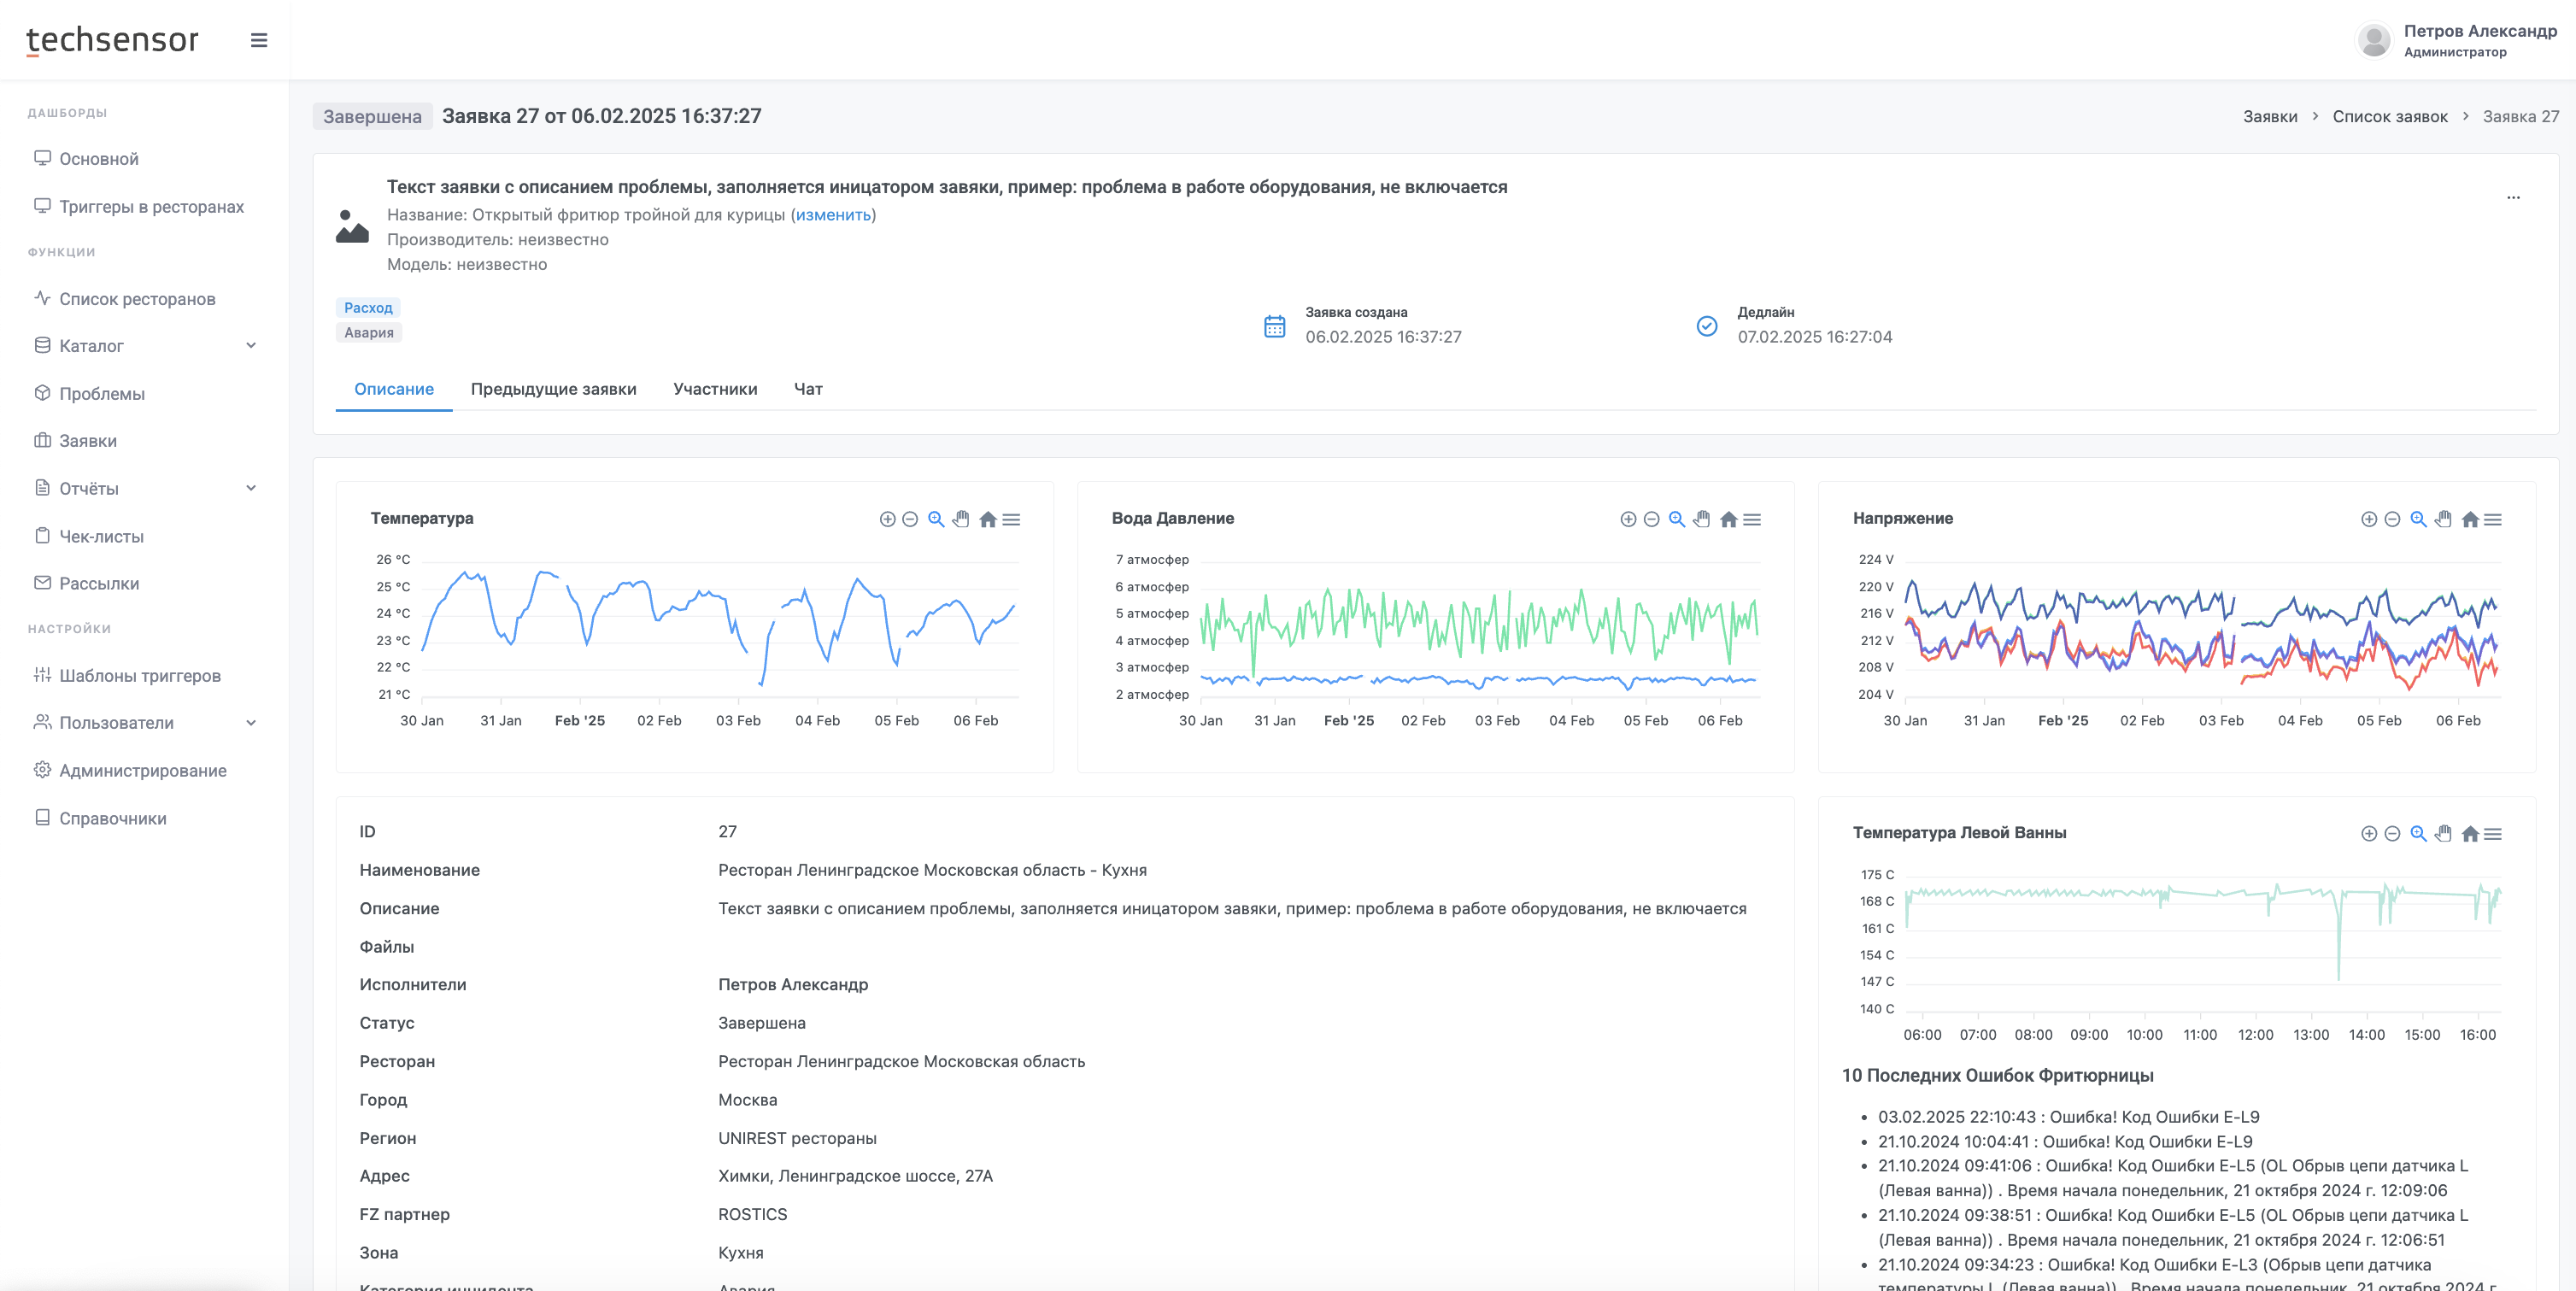Zoom in on Температура chart
The height and width of the screenshot is (1291, 2576).
[x=887, y=519]
